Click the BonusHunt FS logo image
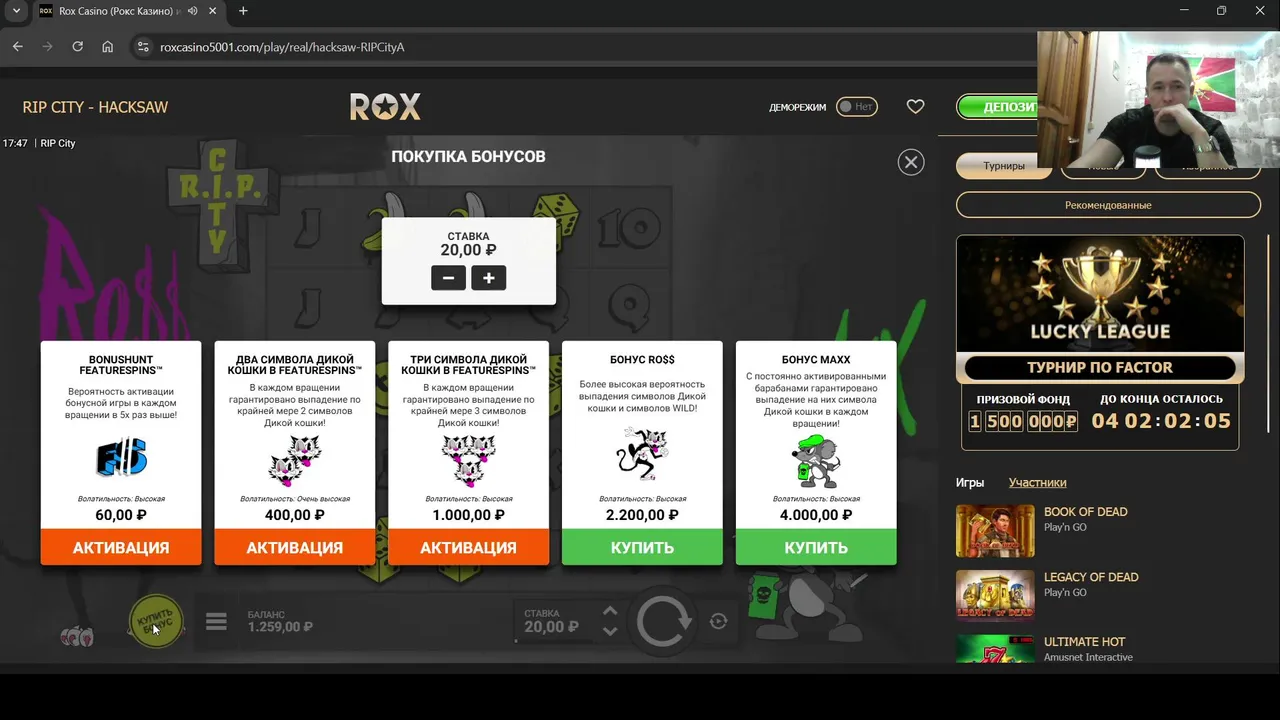The width and height of the screenshot is (1280, 720). pyautogui.click(x=121, y=459)
